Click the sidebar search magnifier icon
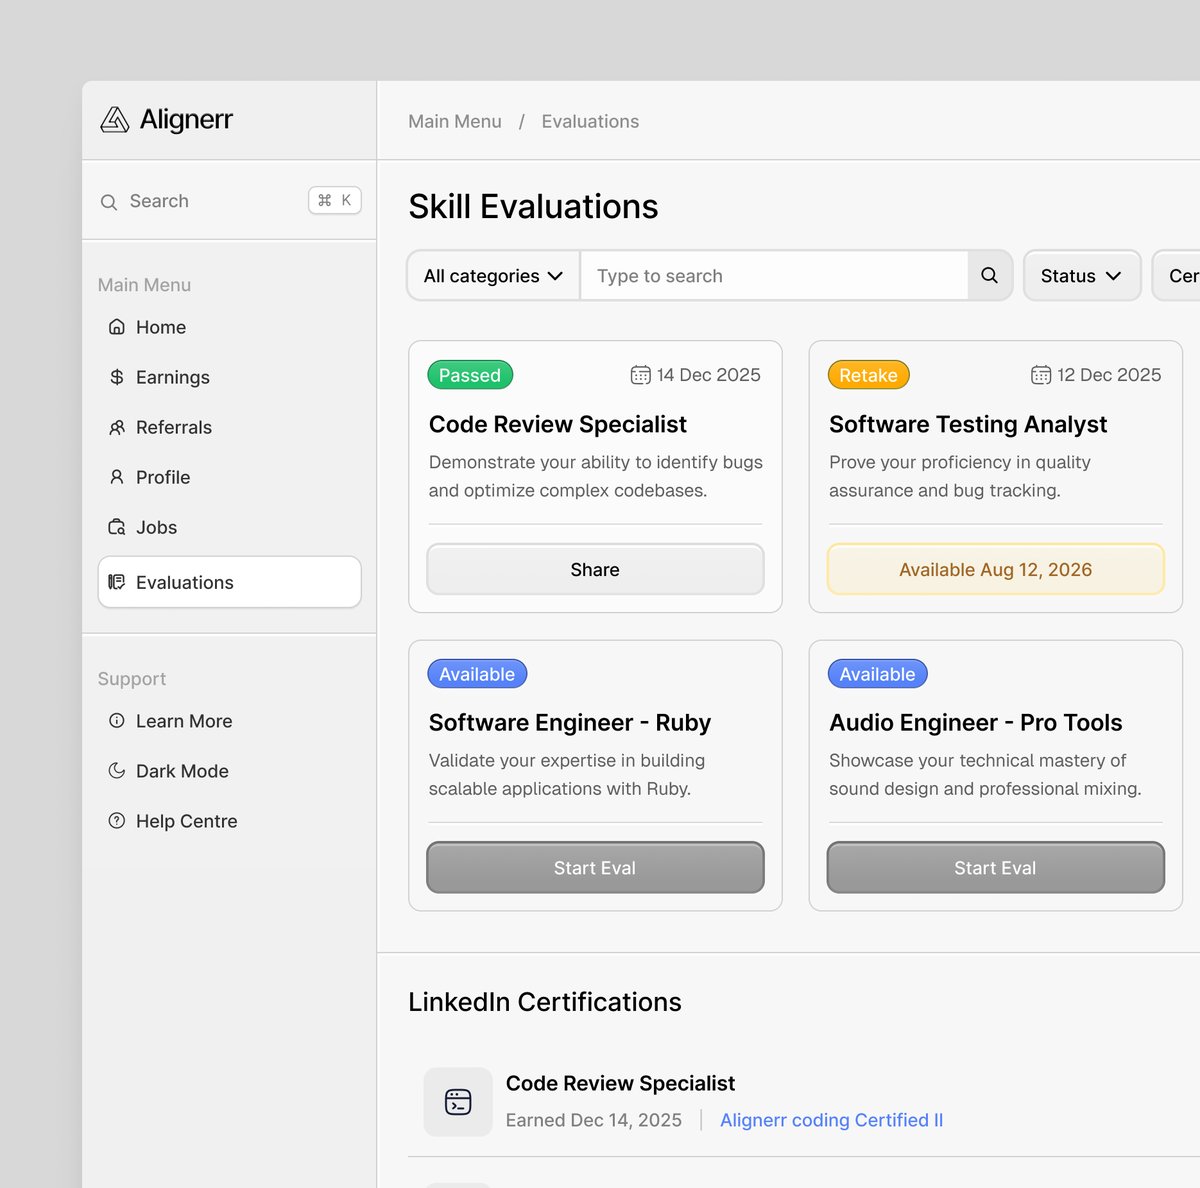This screenshot has width=1200, height=1188. tap(109, 202)
